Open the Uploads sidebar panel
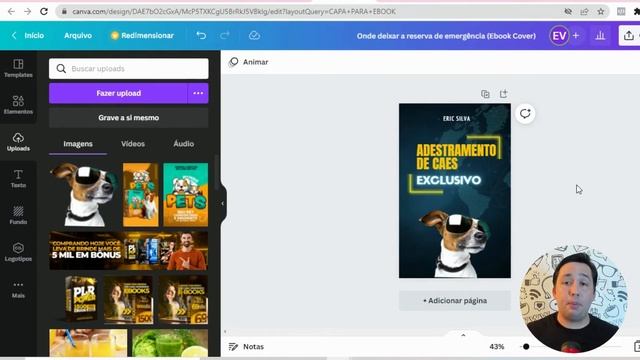 pyautogui.click(x=18, y=142)
